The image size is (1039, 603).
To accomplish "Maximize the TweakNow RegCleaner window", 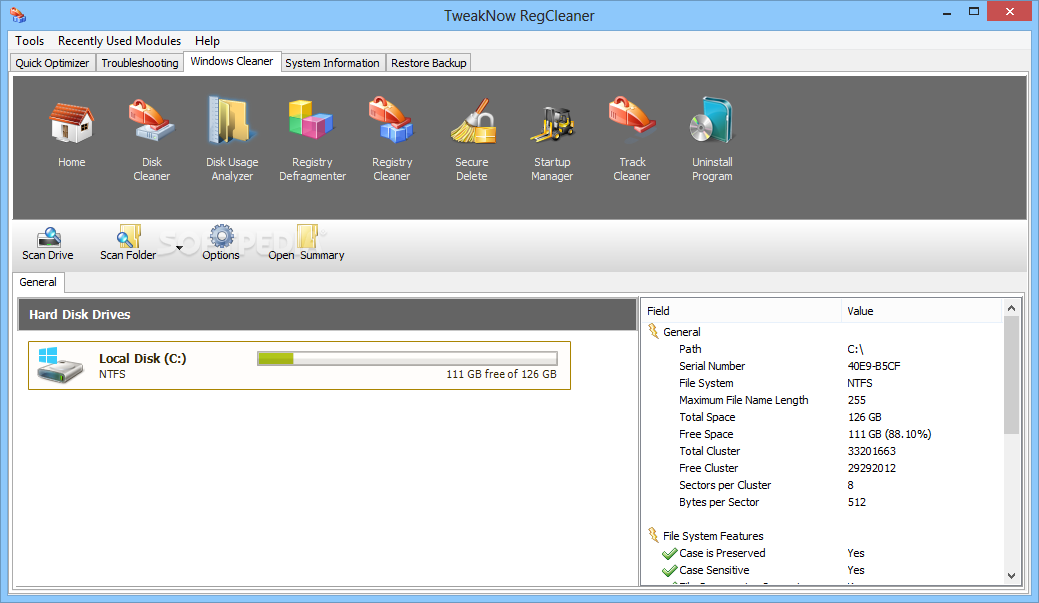I will click(x=973, y=11).
